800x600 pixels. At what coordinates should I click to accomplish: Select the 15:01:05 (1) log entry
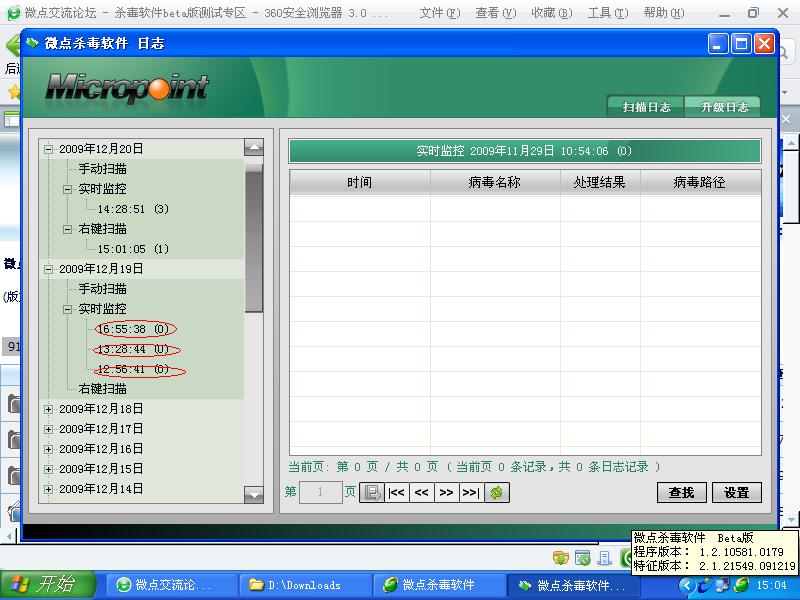point(133,249)
